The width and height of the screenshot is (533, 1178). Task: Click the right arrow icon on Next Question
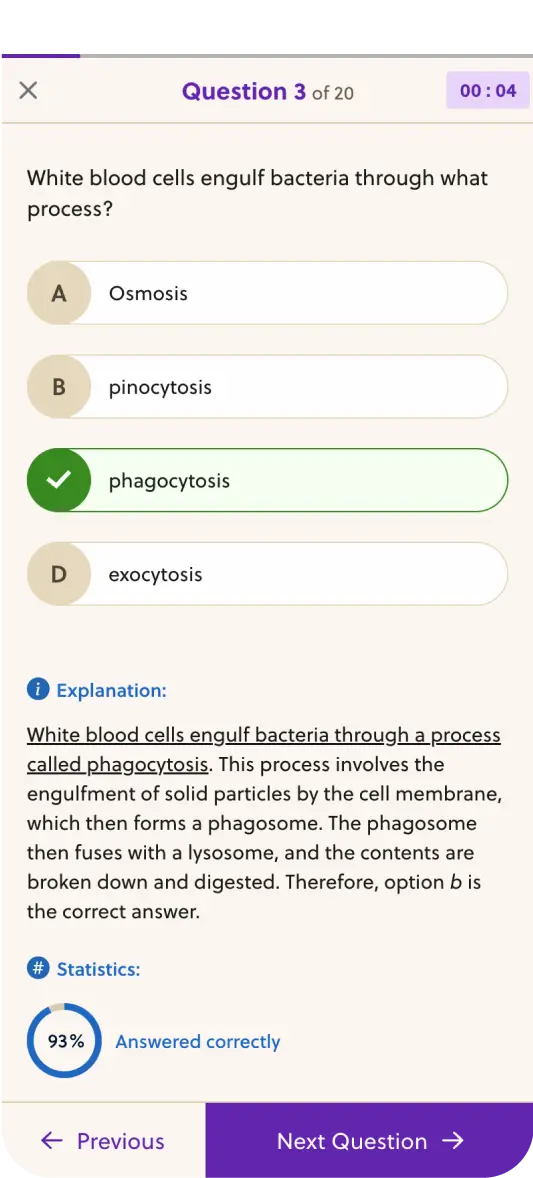[453, 1141]
